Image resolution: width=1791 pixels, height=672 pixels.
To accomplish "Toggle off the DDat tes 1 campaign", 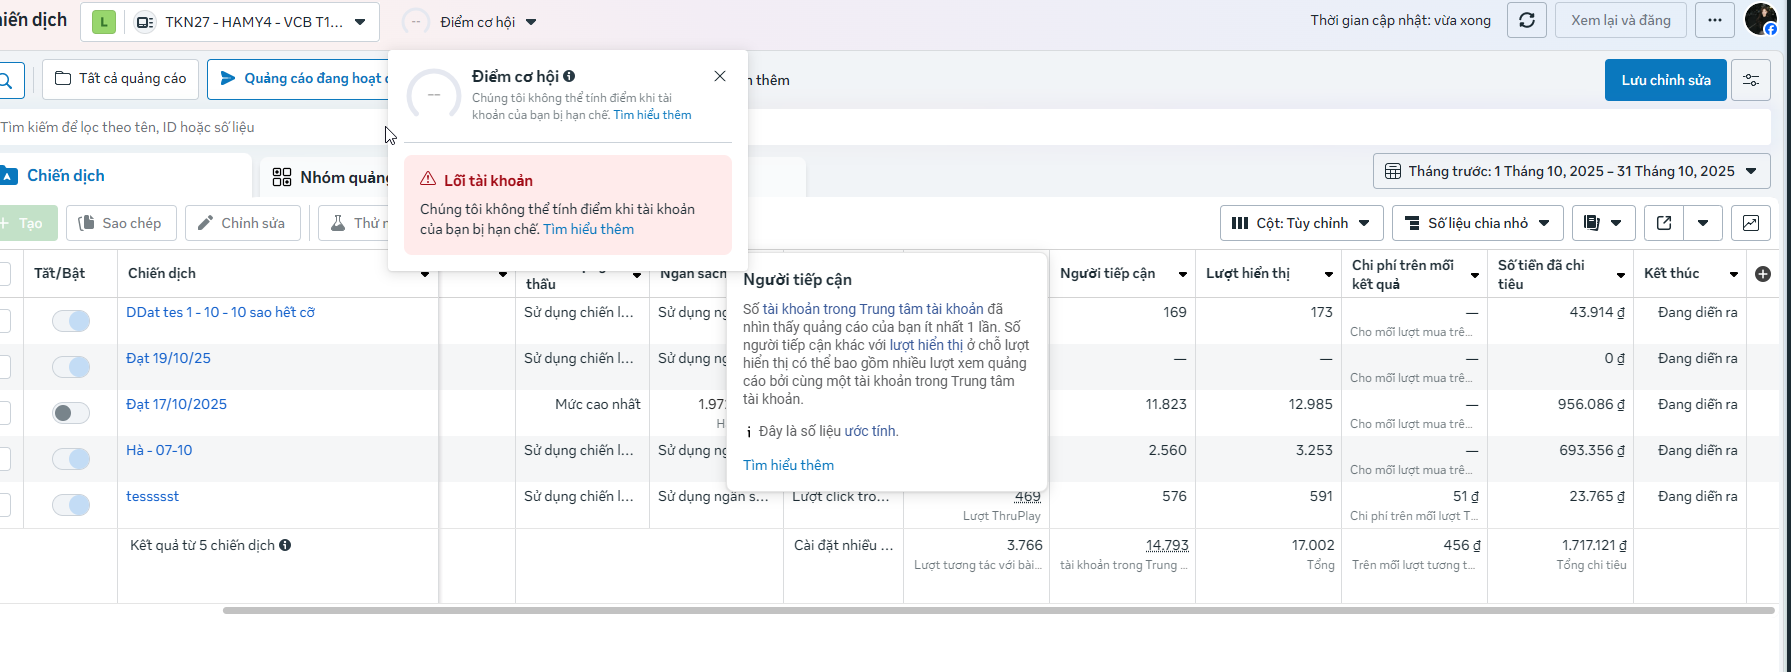I will (71, 321).
